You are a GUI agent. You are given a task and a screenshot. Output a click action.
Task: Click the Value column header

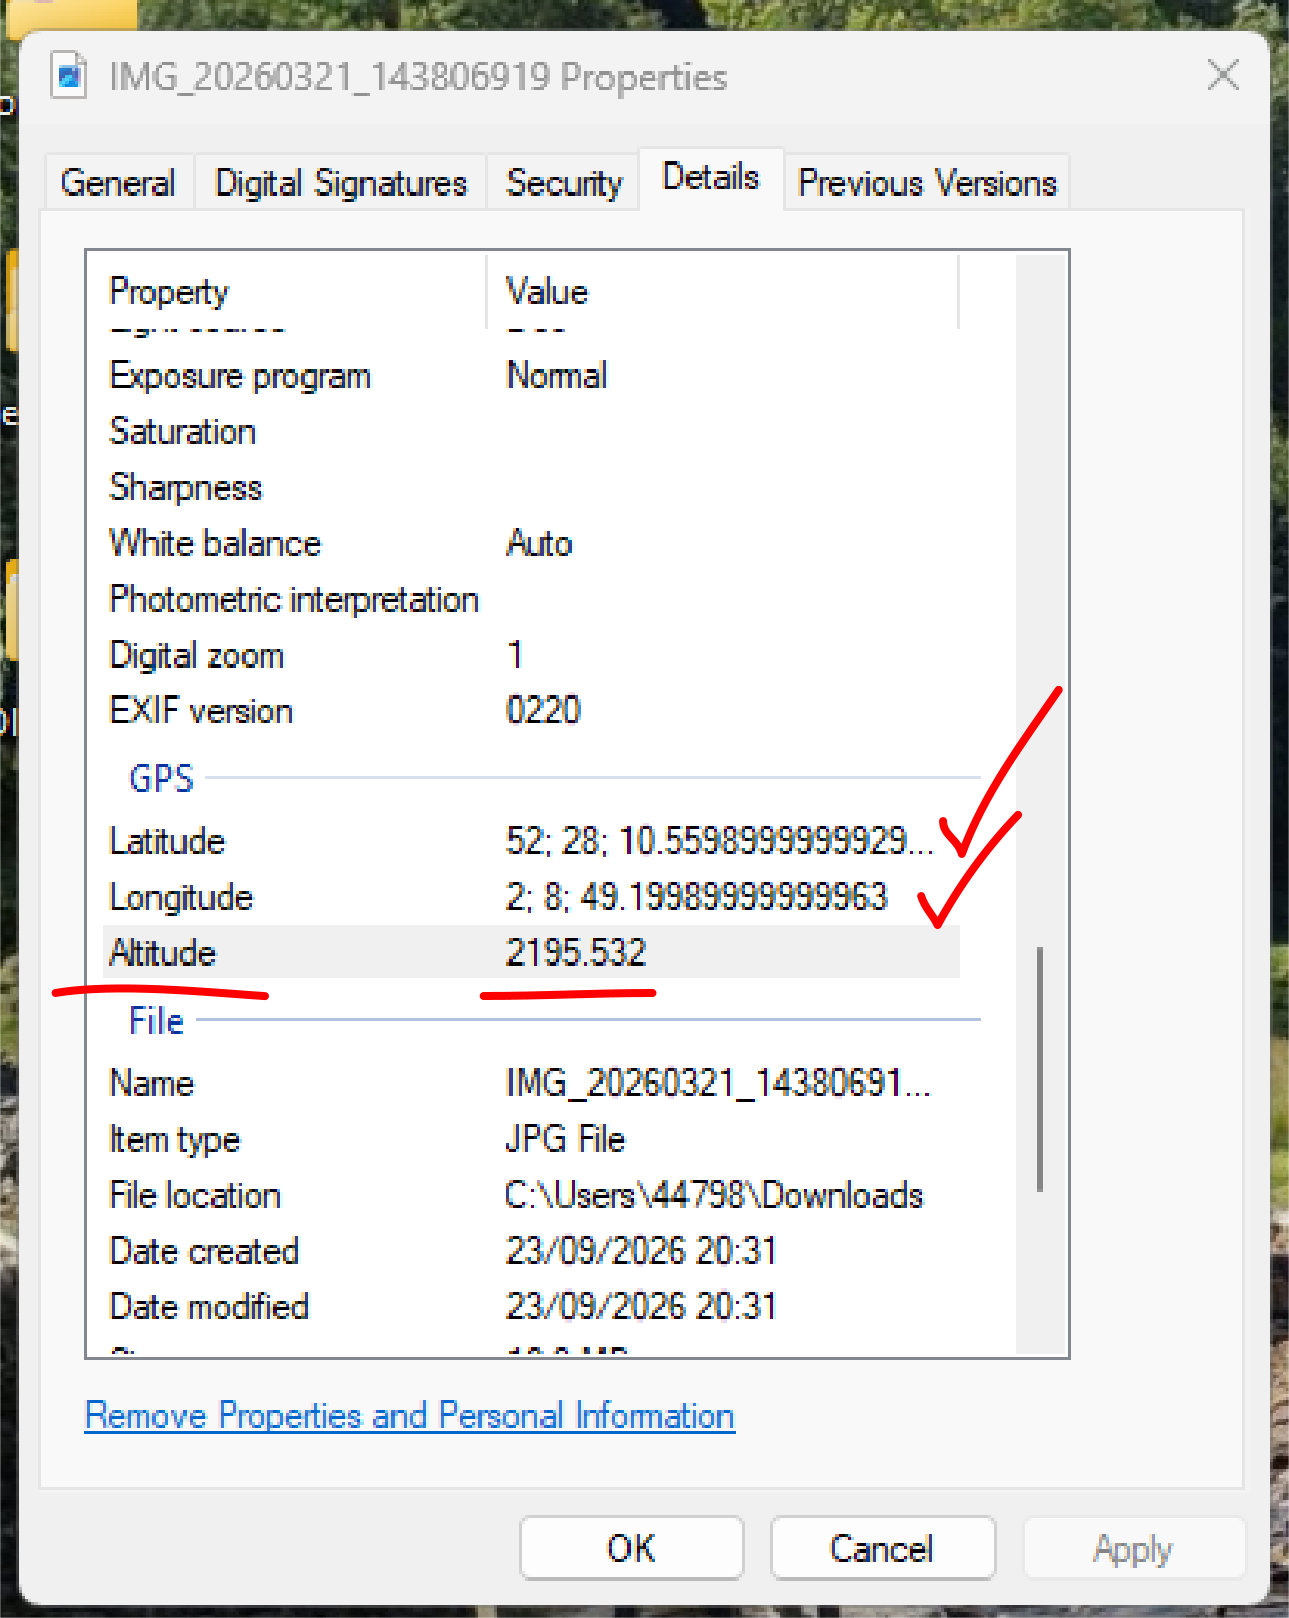pyautogui.click(x=723, y=291)
